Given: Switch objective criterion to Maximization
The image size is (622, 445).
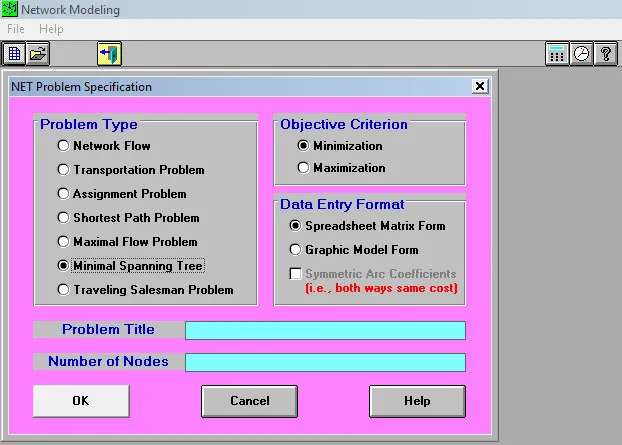Looking at the screenshot, I should [x=304, y=168].
